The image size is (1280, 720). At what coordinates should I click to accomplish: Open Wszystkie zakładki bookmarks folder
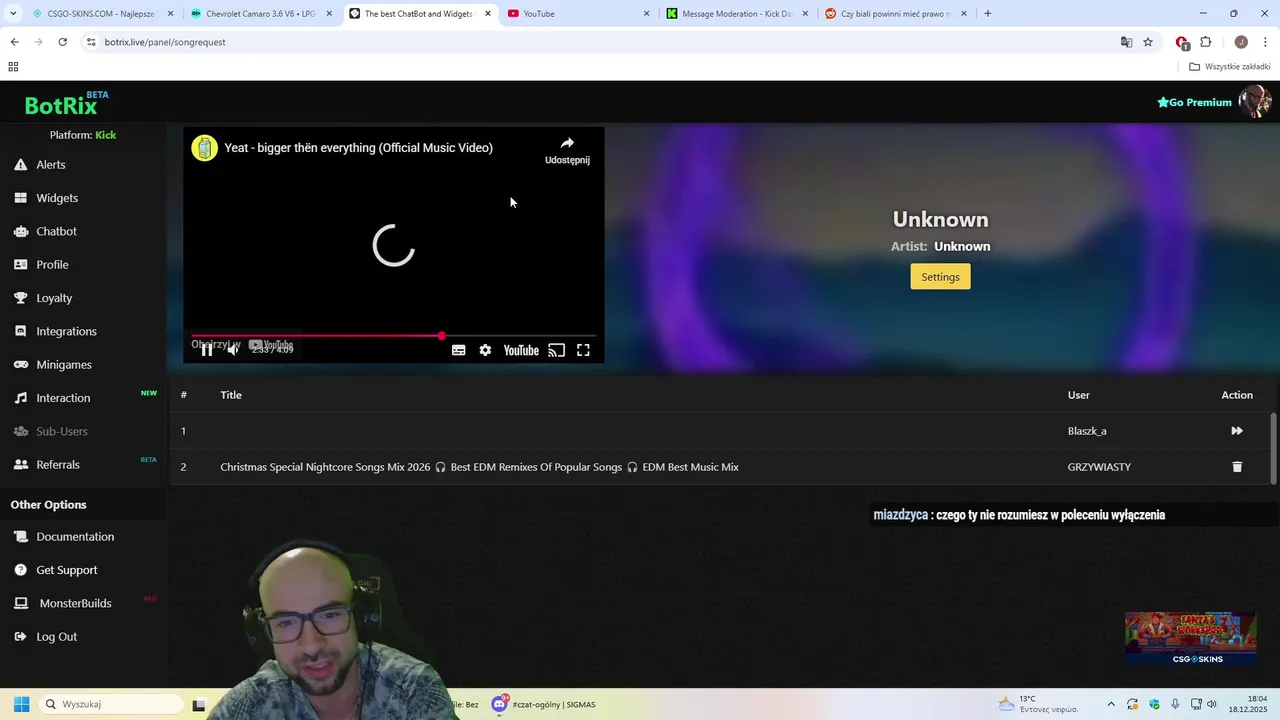pos(1230,67)
